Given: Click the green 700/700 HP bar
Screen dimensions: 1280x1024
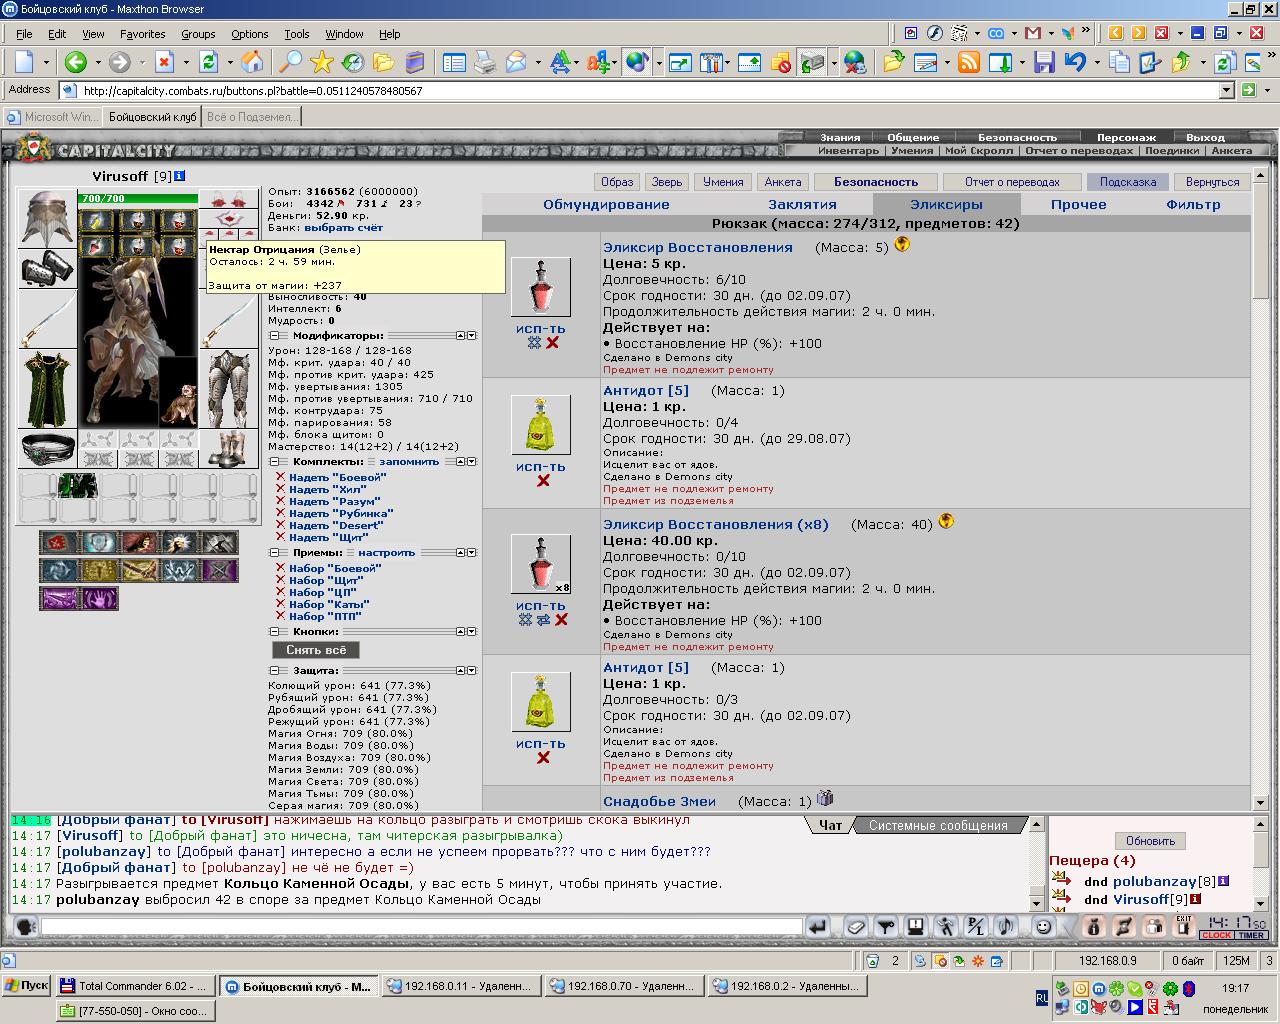Looking at the screenshot, I should pos(138,199).
